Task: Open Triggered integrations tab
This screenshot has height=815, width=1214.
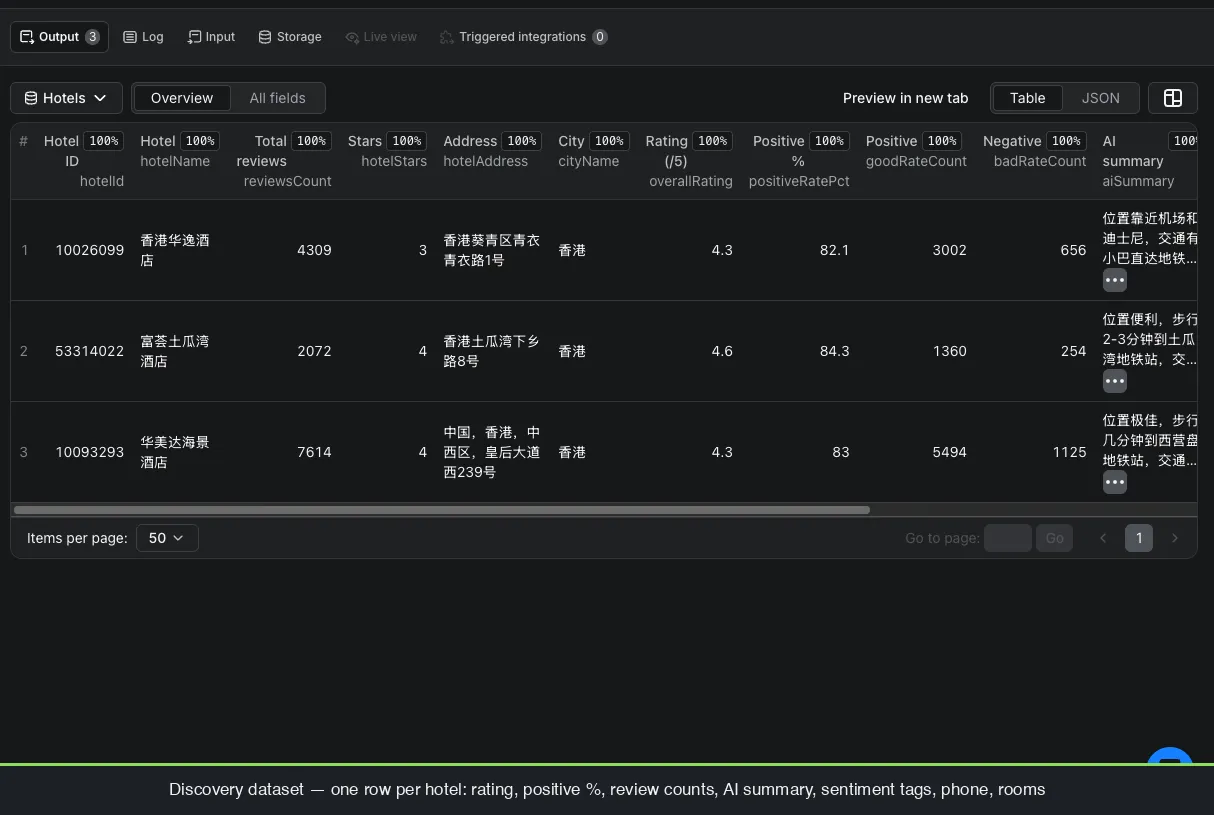Action: [523, 37]
